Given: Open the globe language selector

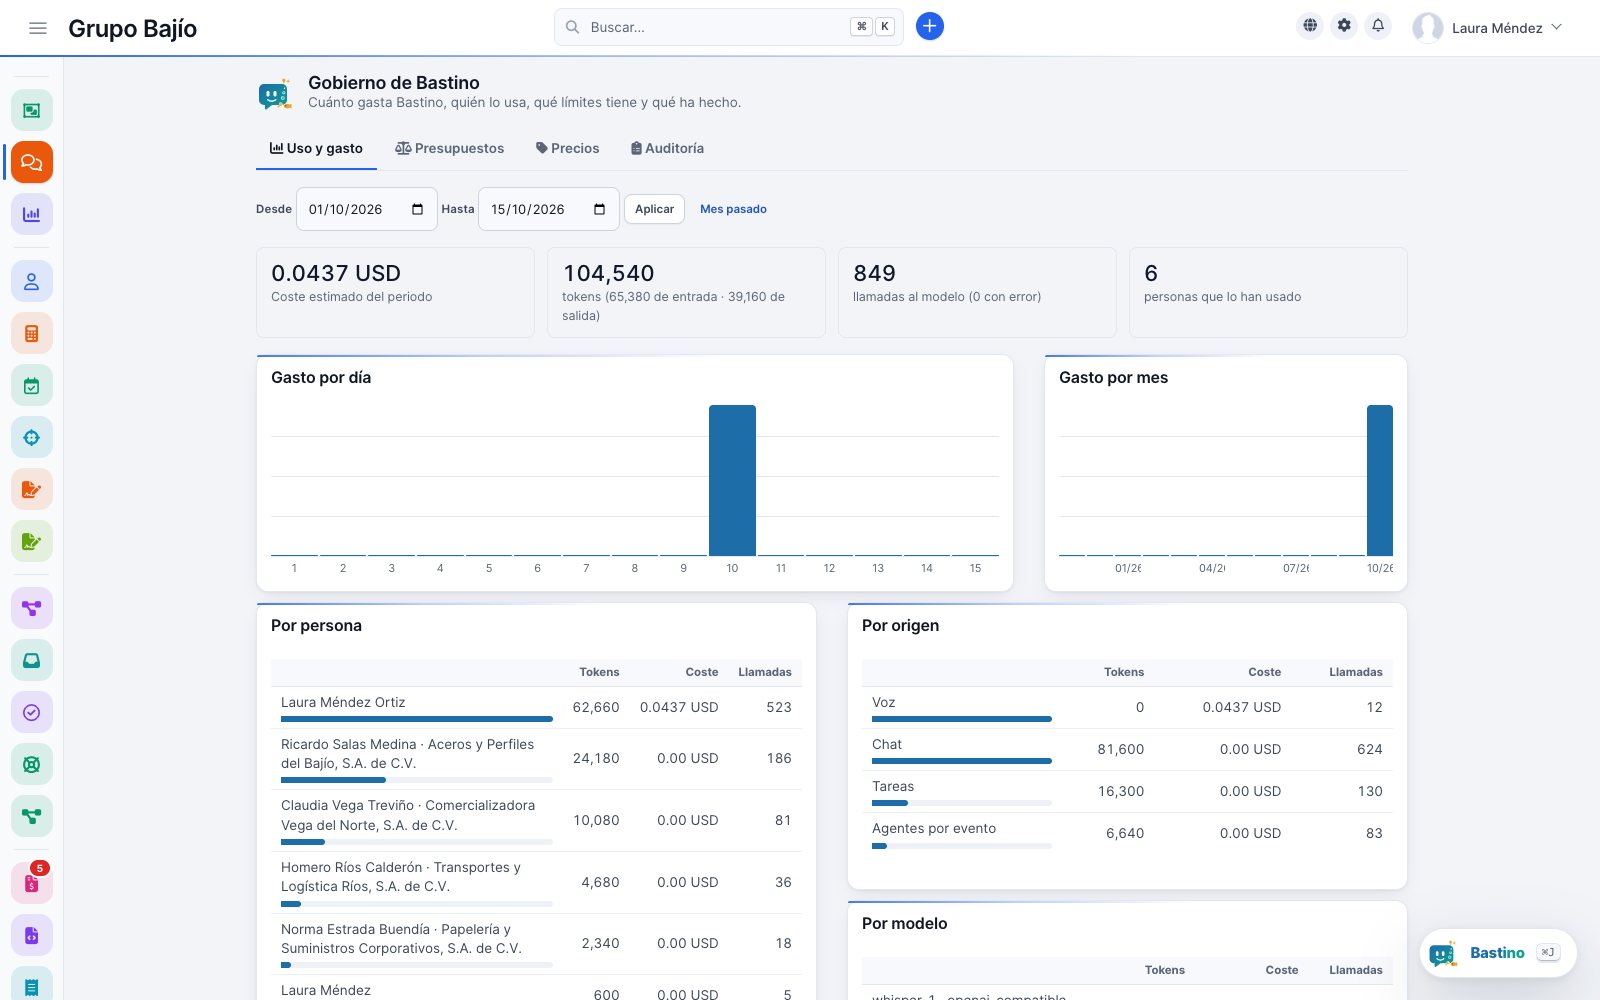Looking at the screenshot, I should (x=1310, y=26).
